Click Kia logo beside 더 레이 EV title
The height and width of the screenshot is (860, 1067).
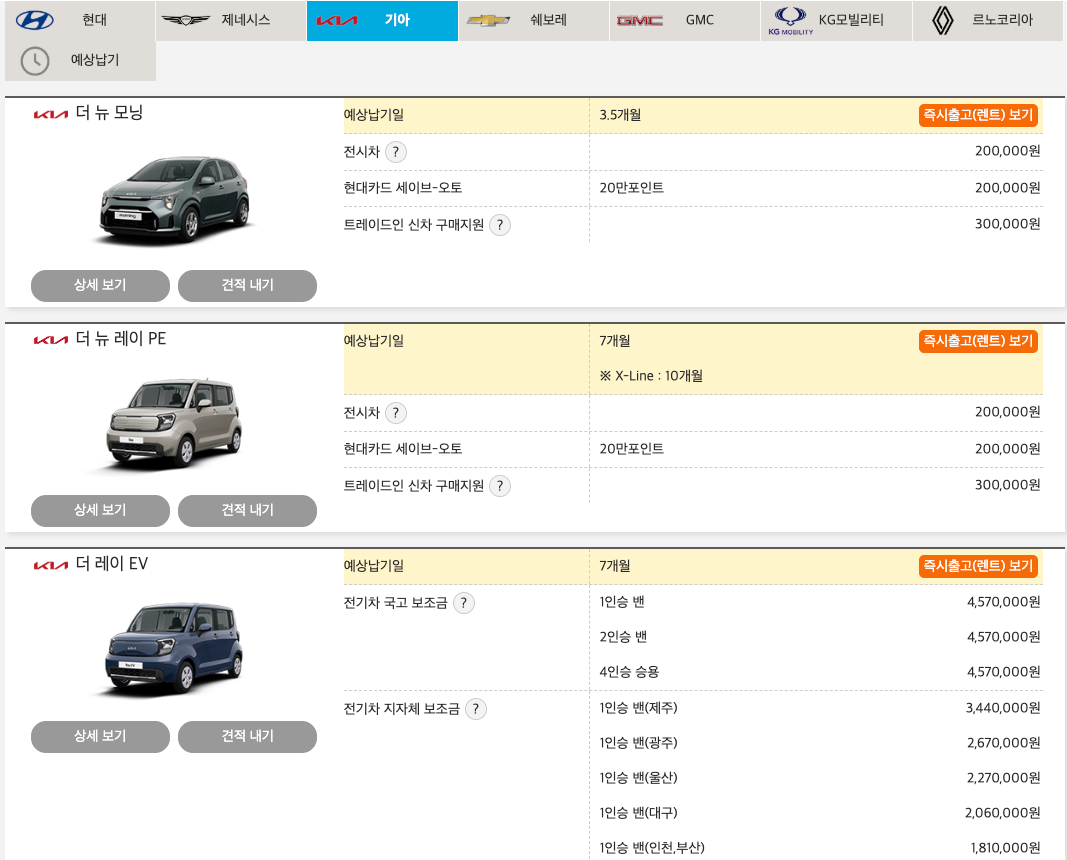tap(51, 565)
